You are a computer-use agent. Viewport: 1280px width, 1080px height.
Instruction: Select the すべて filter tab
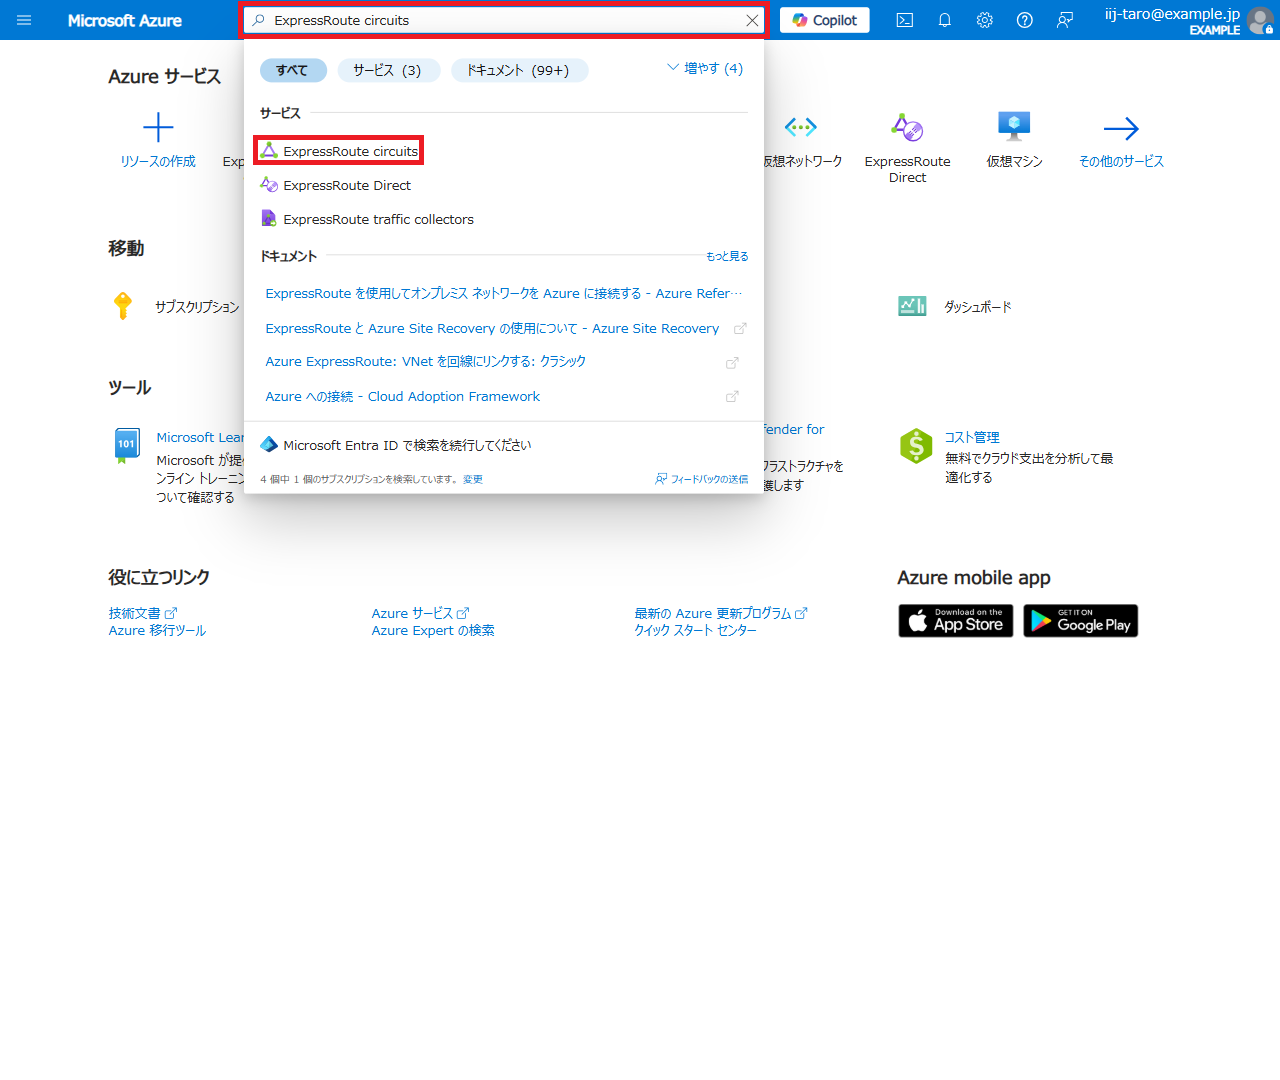[x=292, y=70]
